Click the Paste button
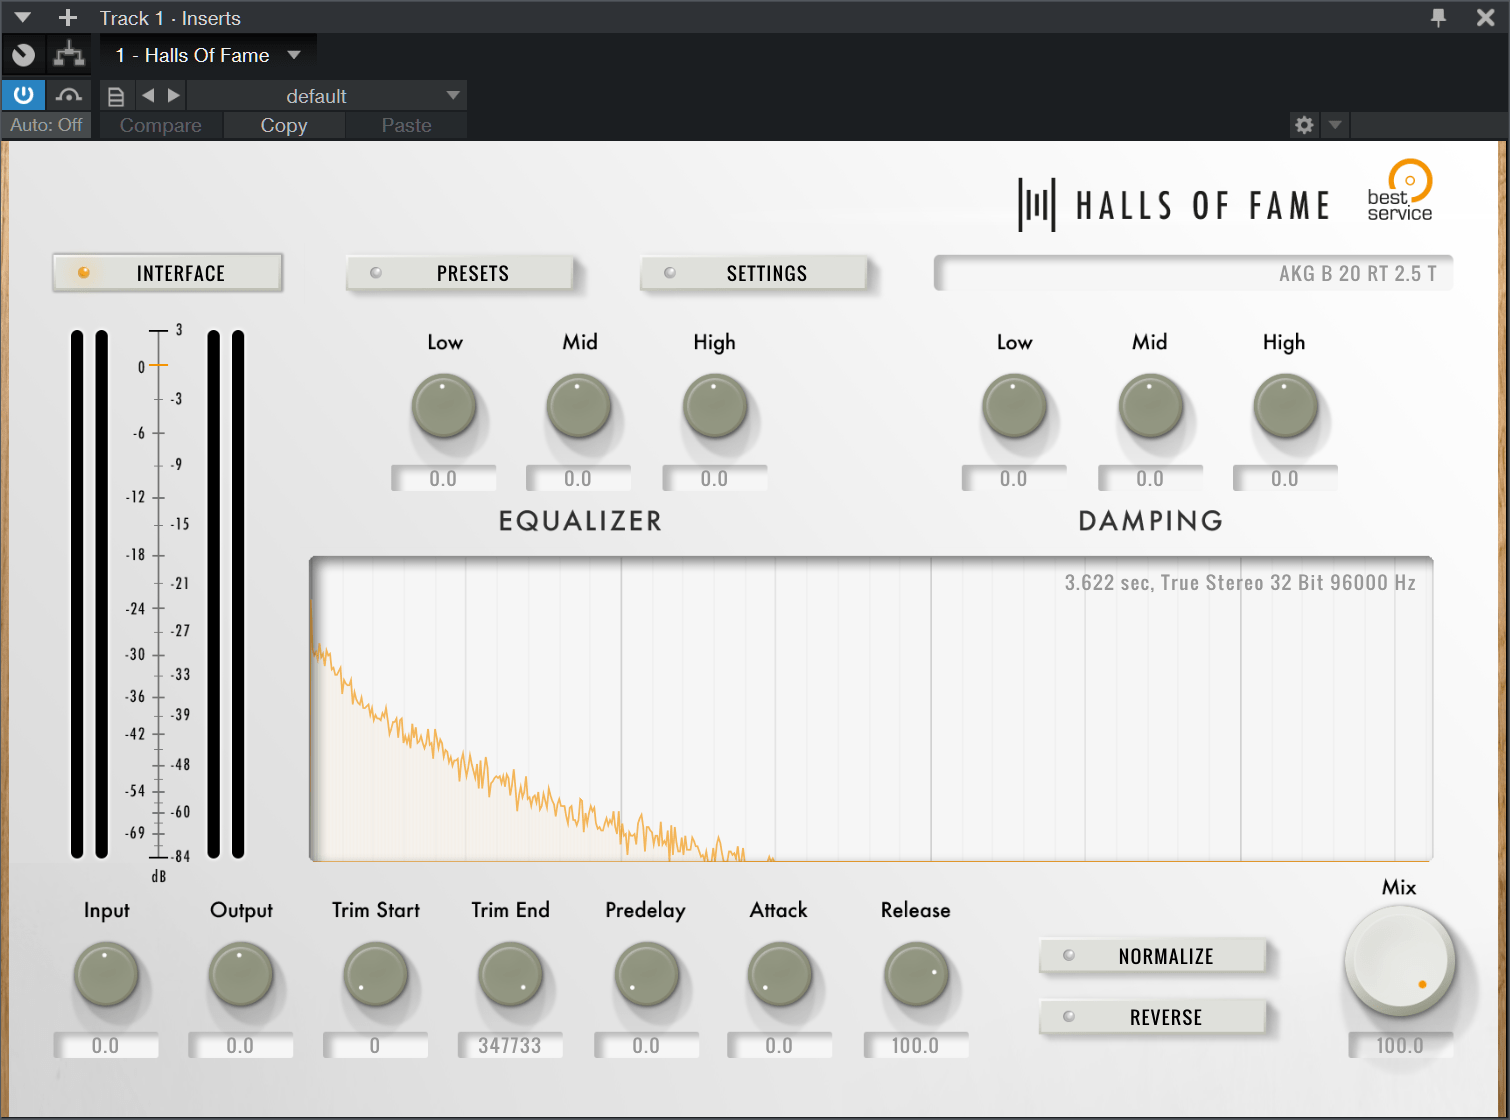 [407, 125]
